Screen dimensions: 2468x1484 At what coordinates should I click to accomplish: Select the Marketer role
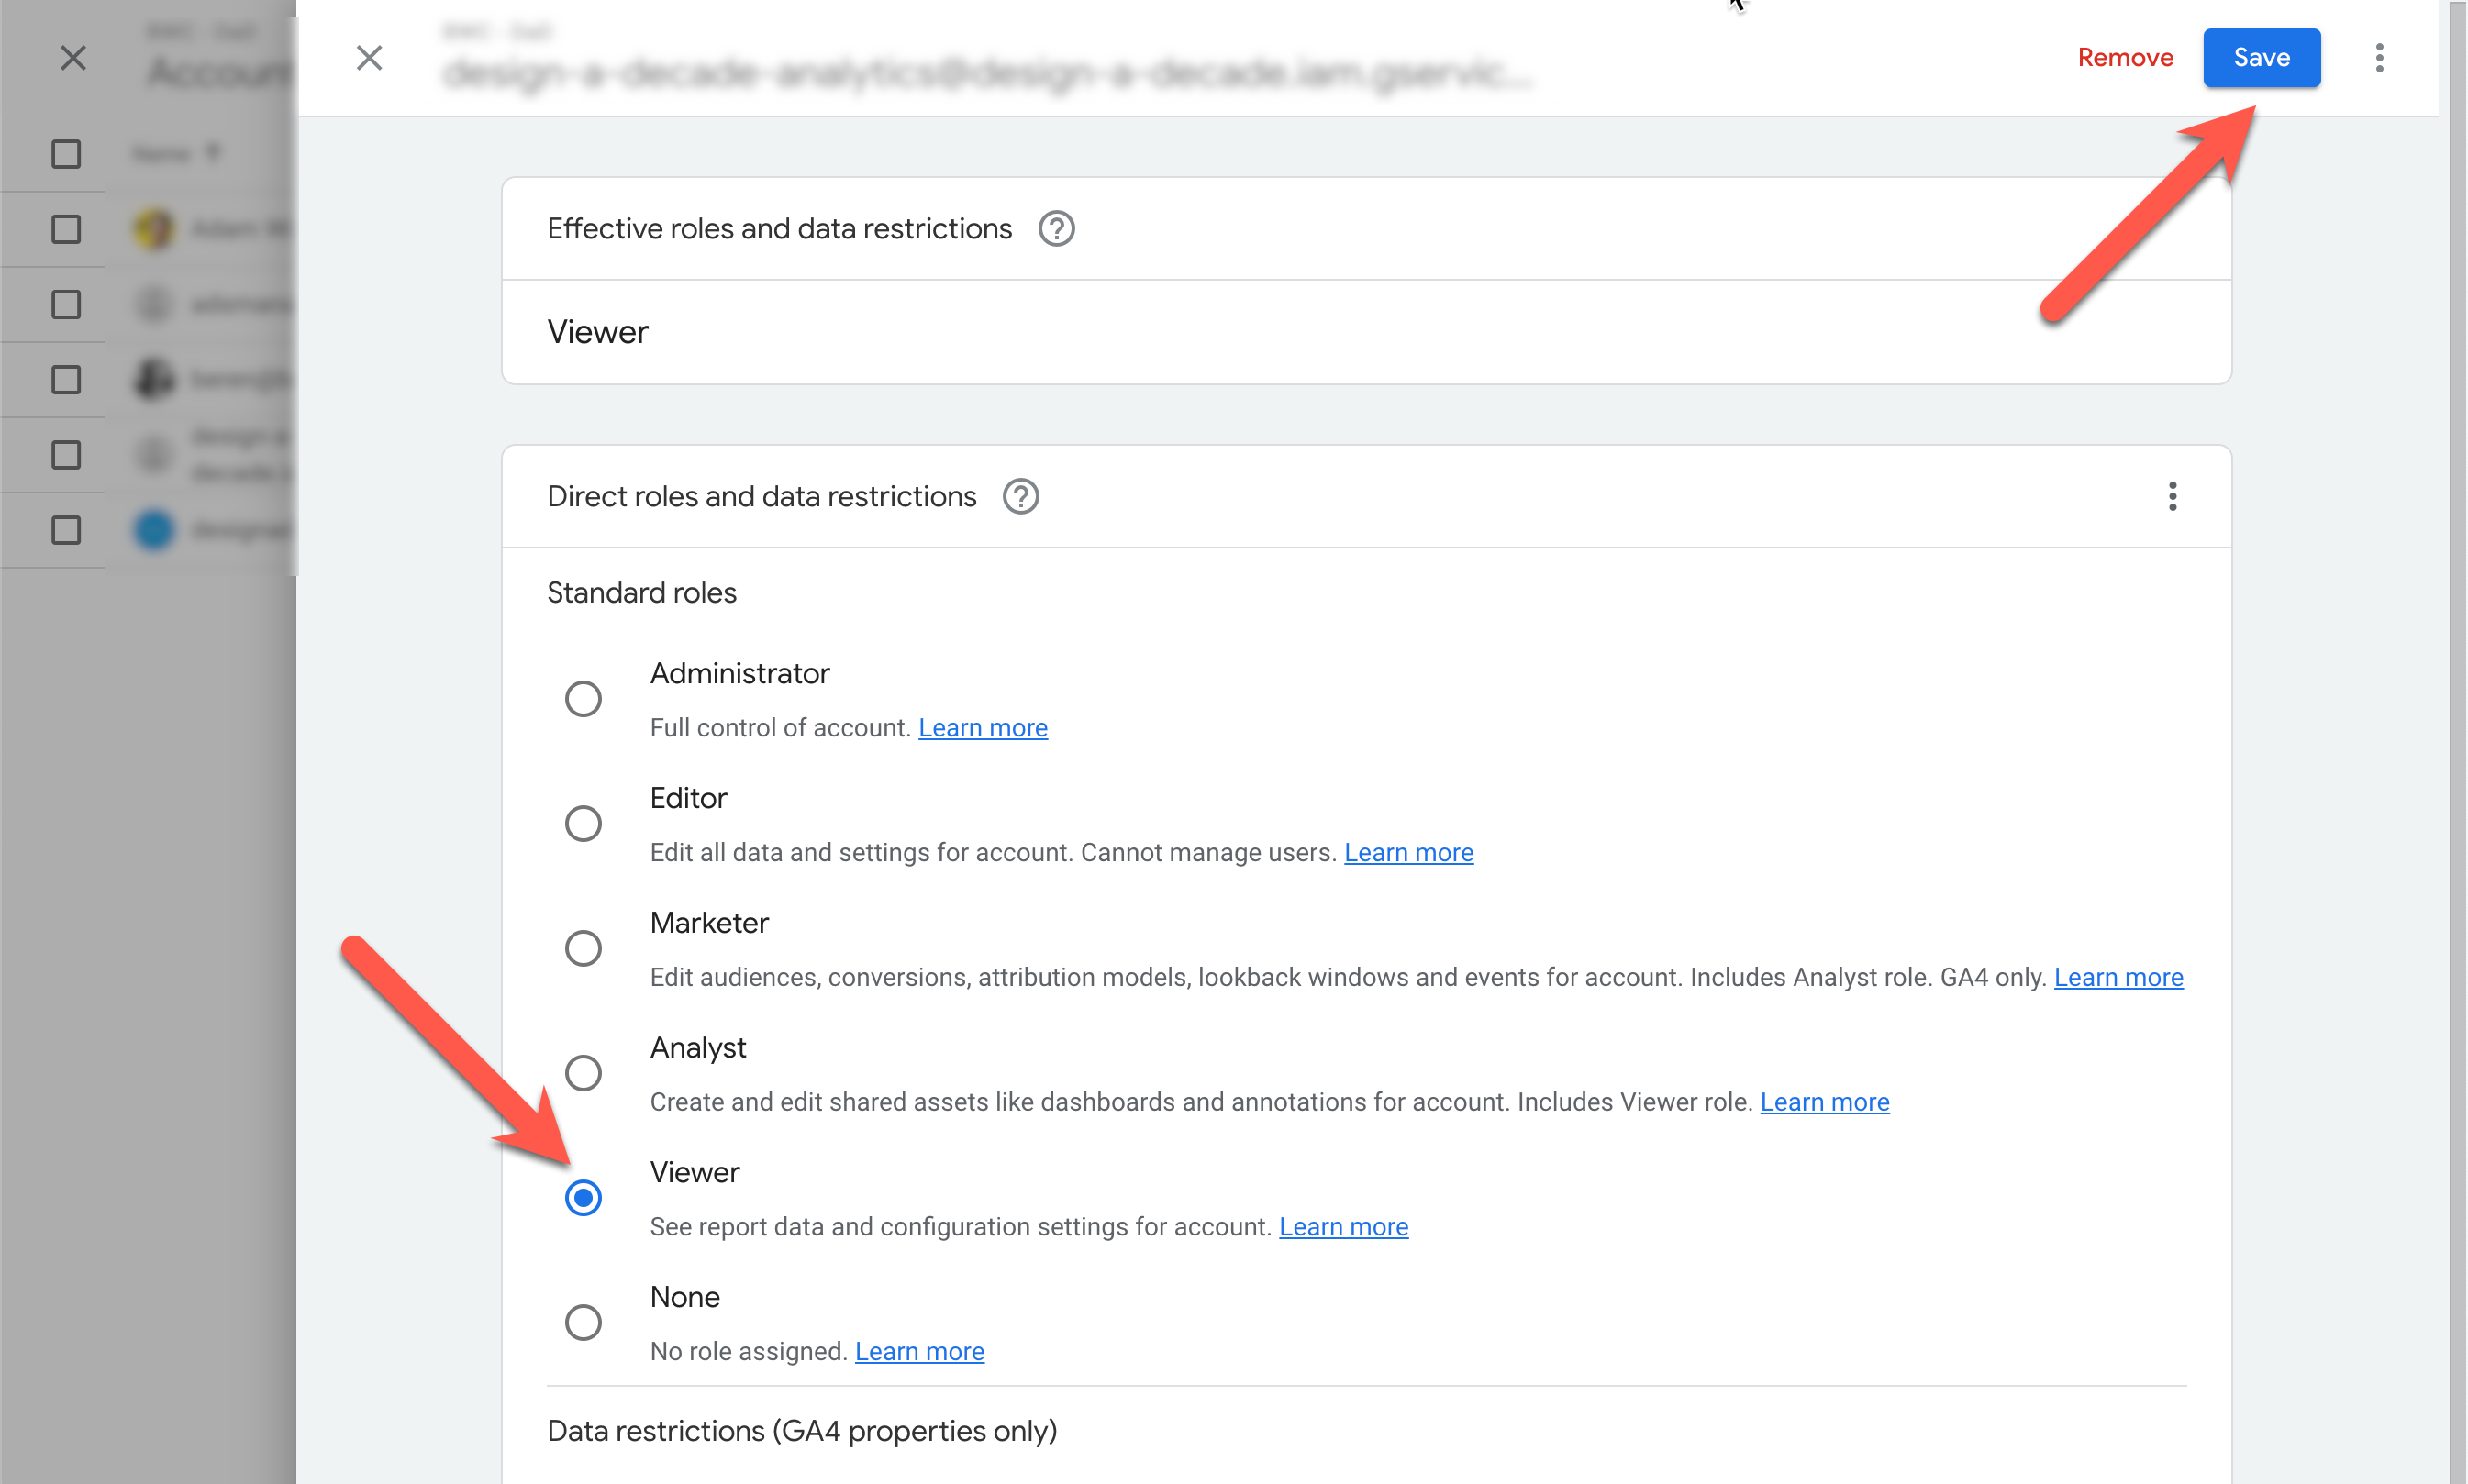(583, 948)
